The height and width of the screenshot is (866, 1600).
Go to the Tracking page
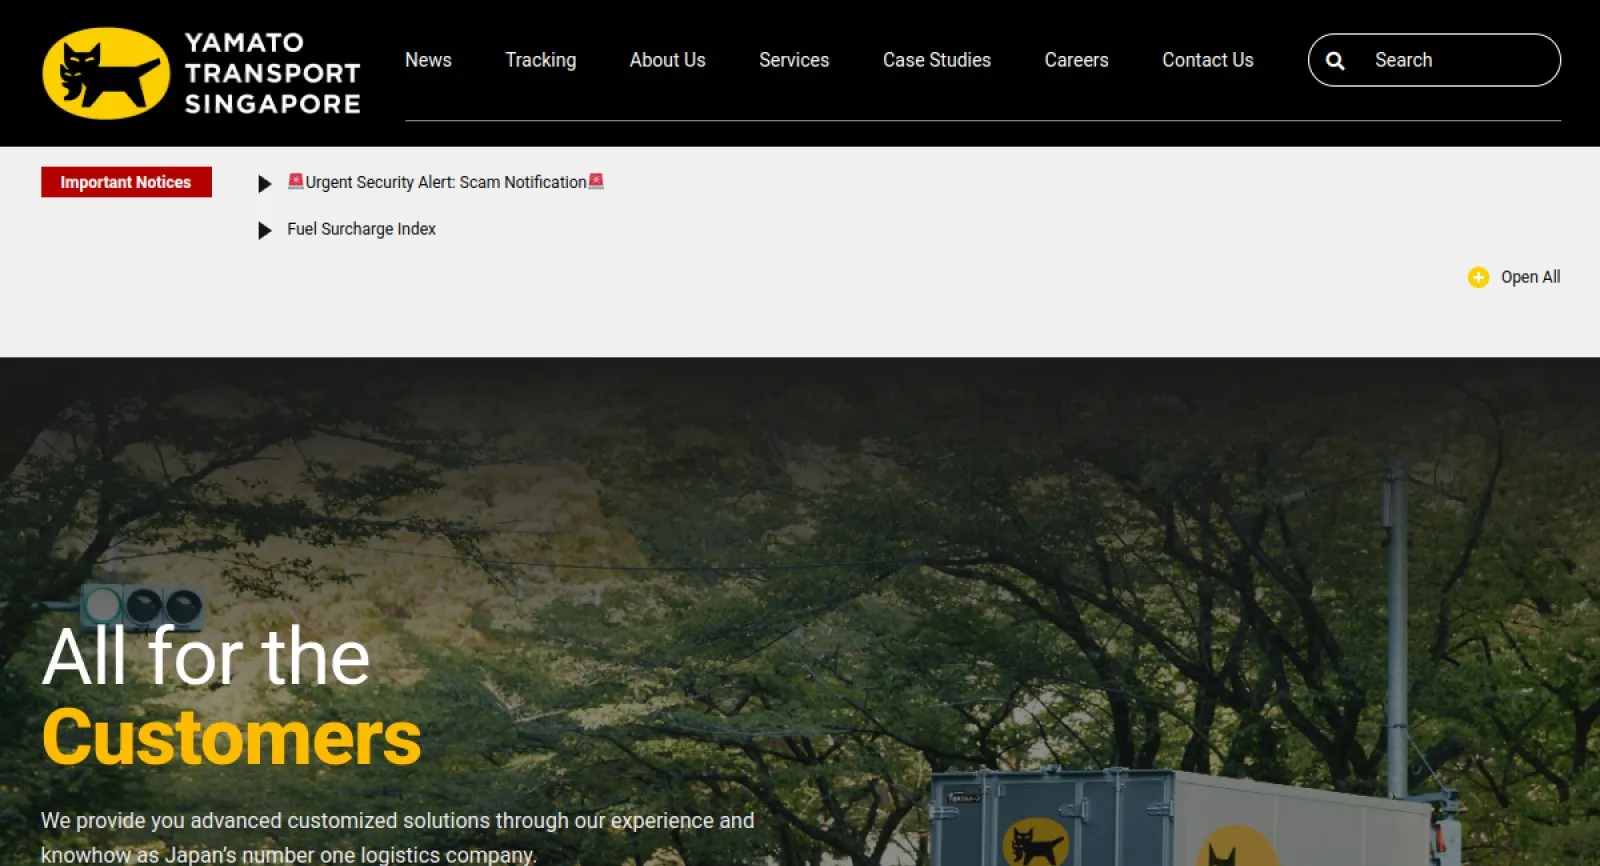coord(540,60)
